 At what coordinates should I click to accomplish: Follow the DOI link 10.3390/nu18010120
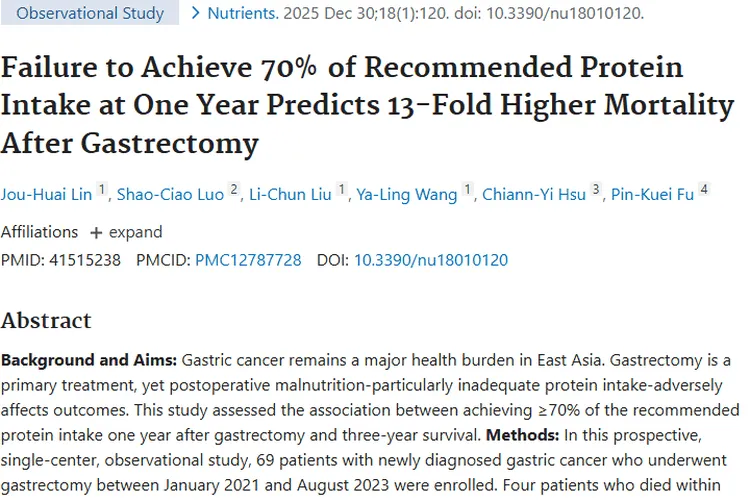pyautogui.click(x=431, y=260)
